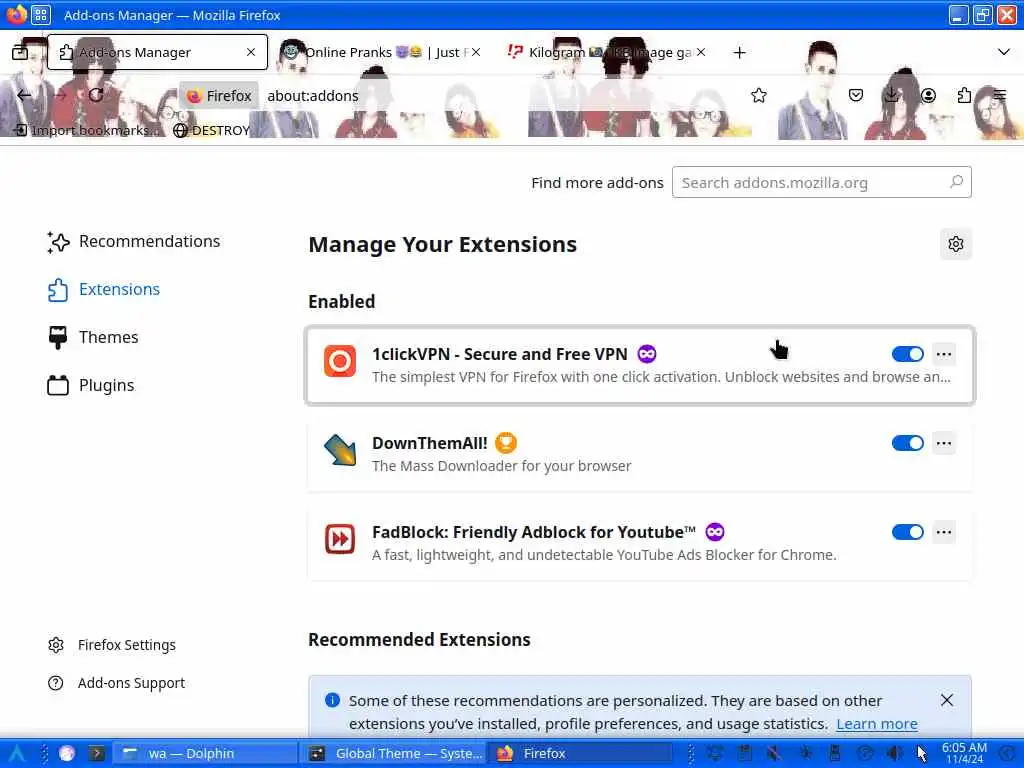Open the Firefox account icon
The width and height of the screenshot is (1024, 768).
(928, 95)
